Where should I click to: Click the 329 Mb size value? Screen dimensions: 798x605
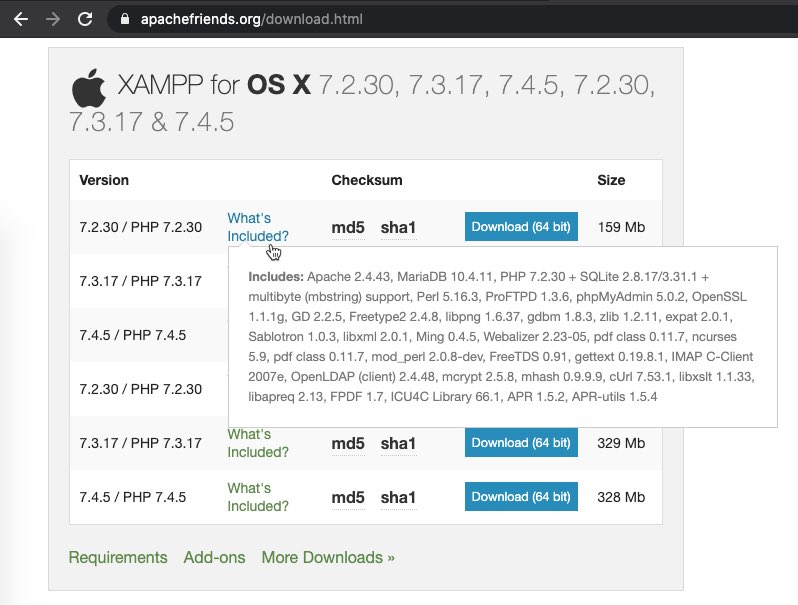point(621,443)
